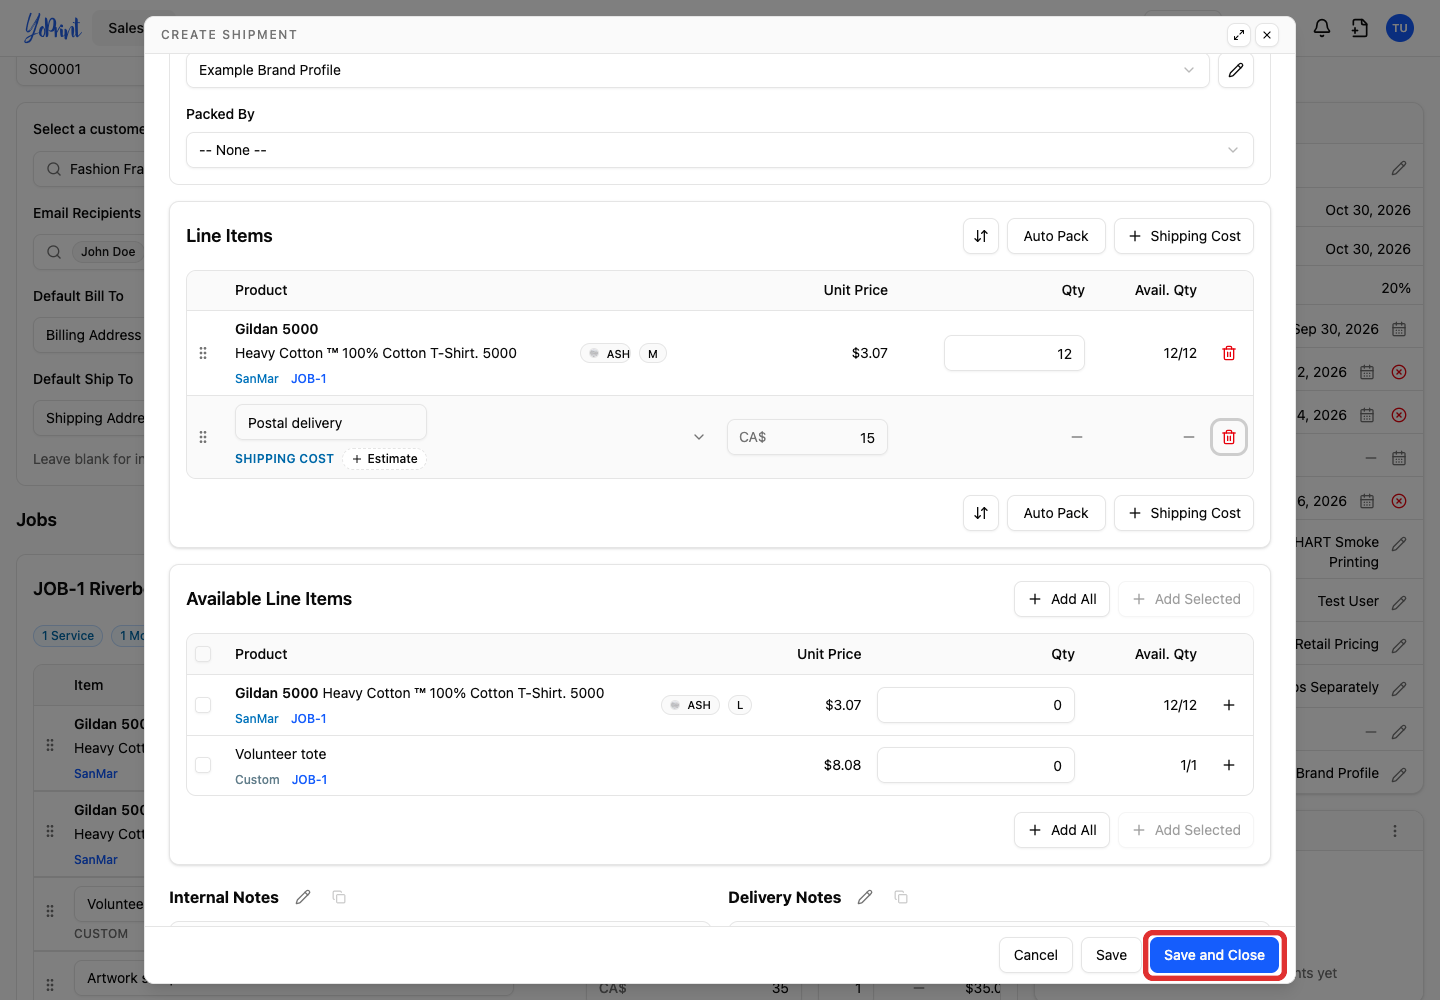Delete the Gildan 5000 ASH M line item
This screenshot has width=1440, height=1000.
[x=1229, y=353]
